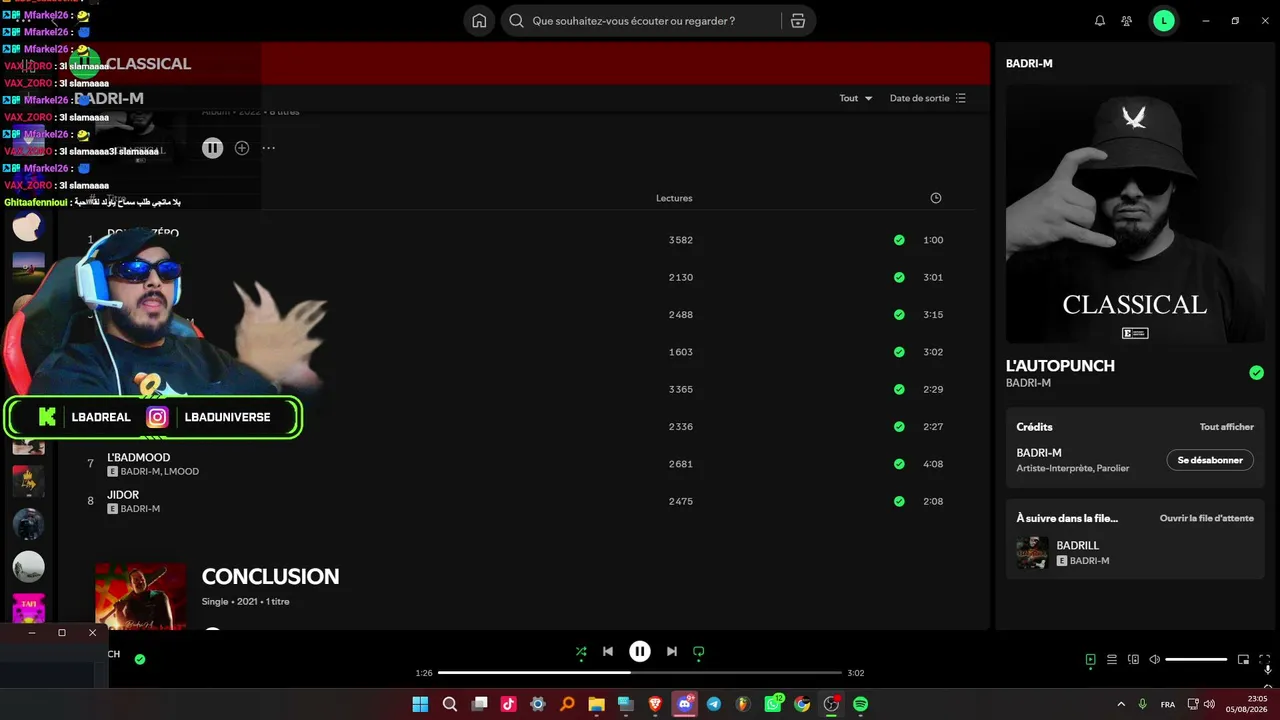Click Se désabonner button
The width and height of the screenshot is (1280, 720).
pos(1210,460)
